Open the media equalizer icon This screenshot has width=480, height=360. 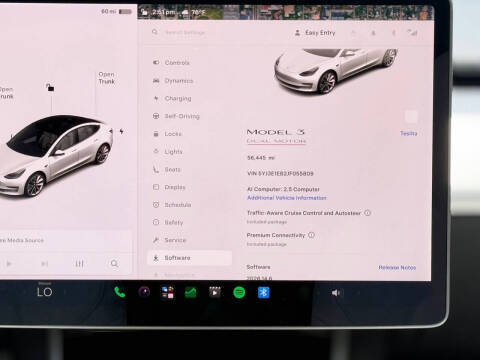pyautogui.click(x=79, y=264)
